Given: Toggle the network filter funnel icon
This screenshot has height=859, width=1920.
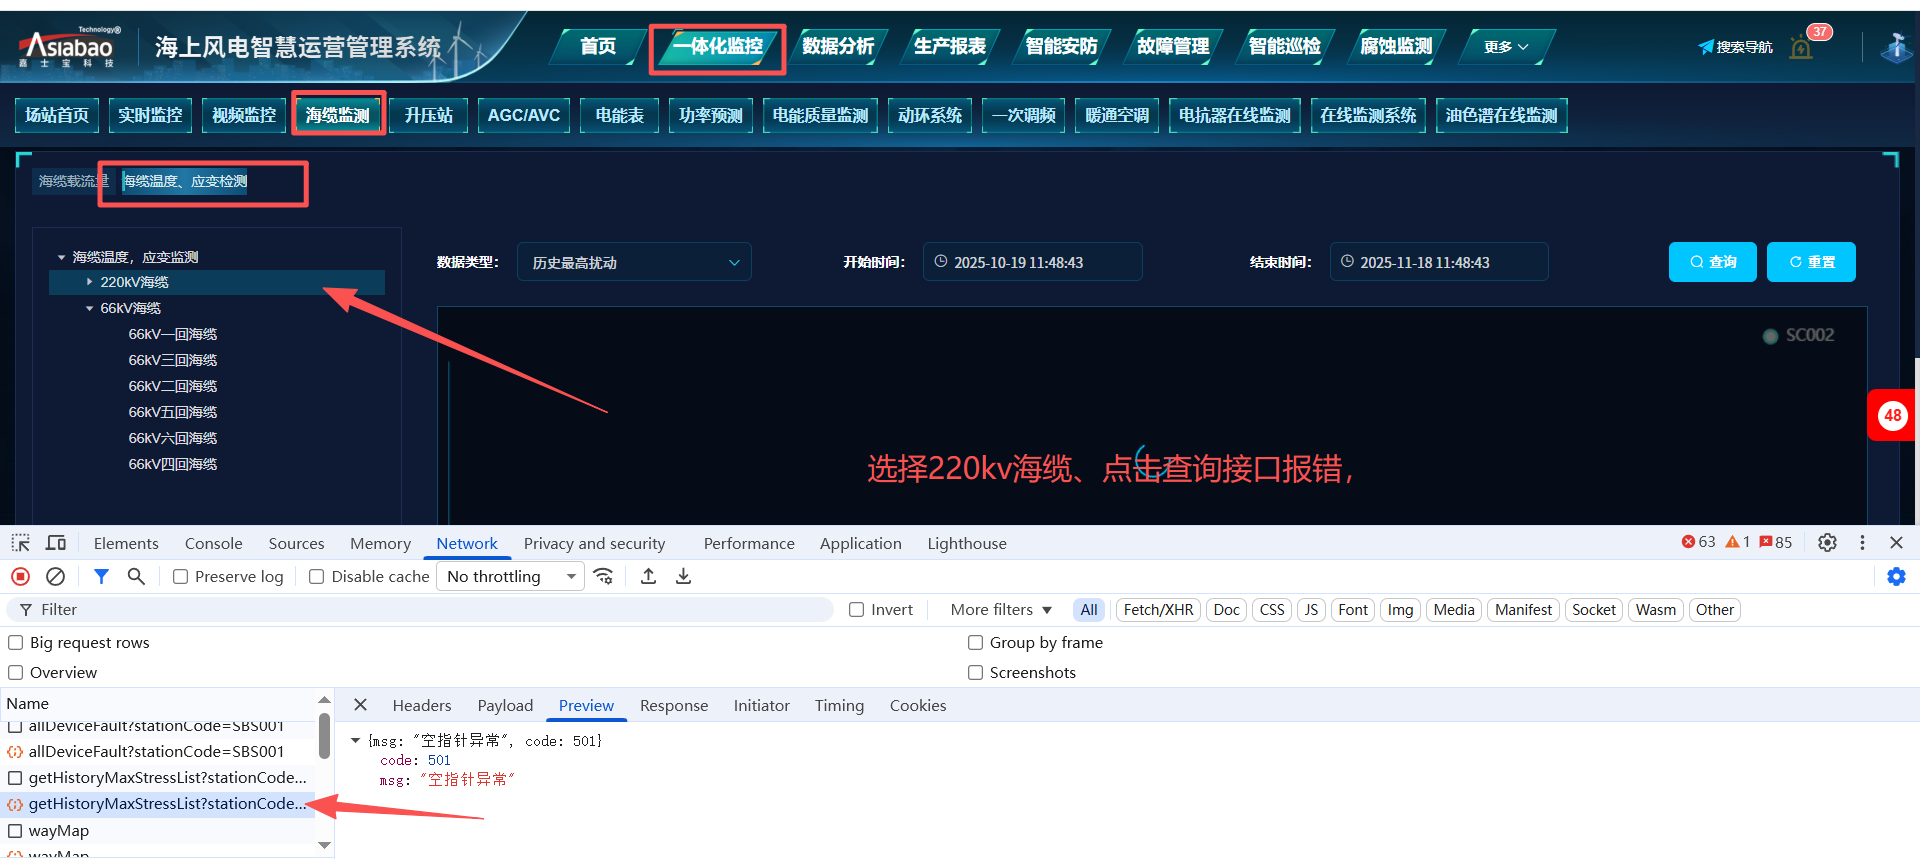Looking at the screenshot, I should 101,576.
